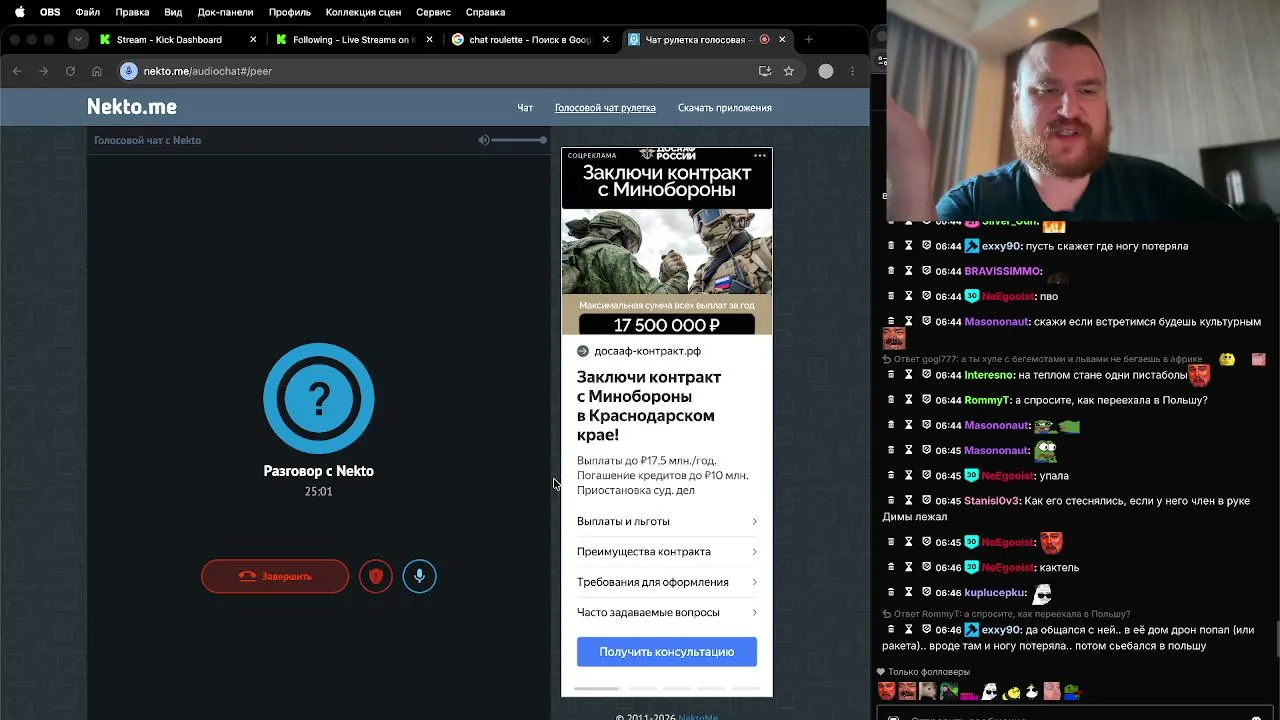Expand Выплаты и льготы section
The width and height of the screenshot is (1280, 720).
pyautogui.click(x=667, y=521)
